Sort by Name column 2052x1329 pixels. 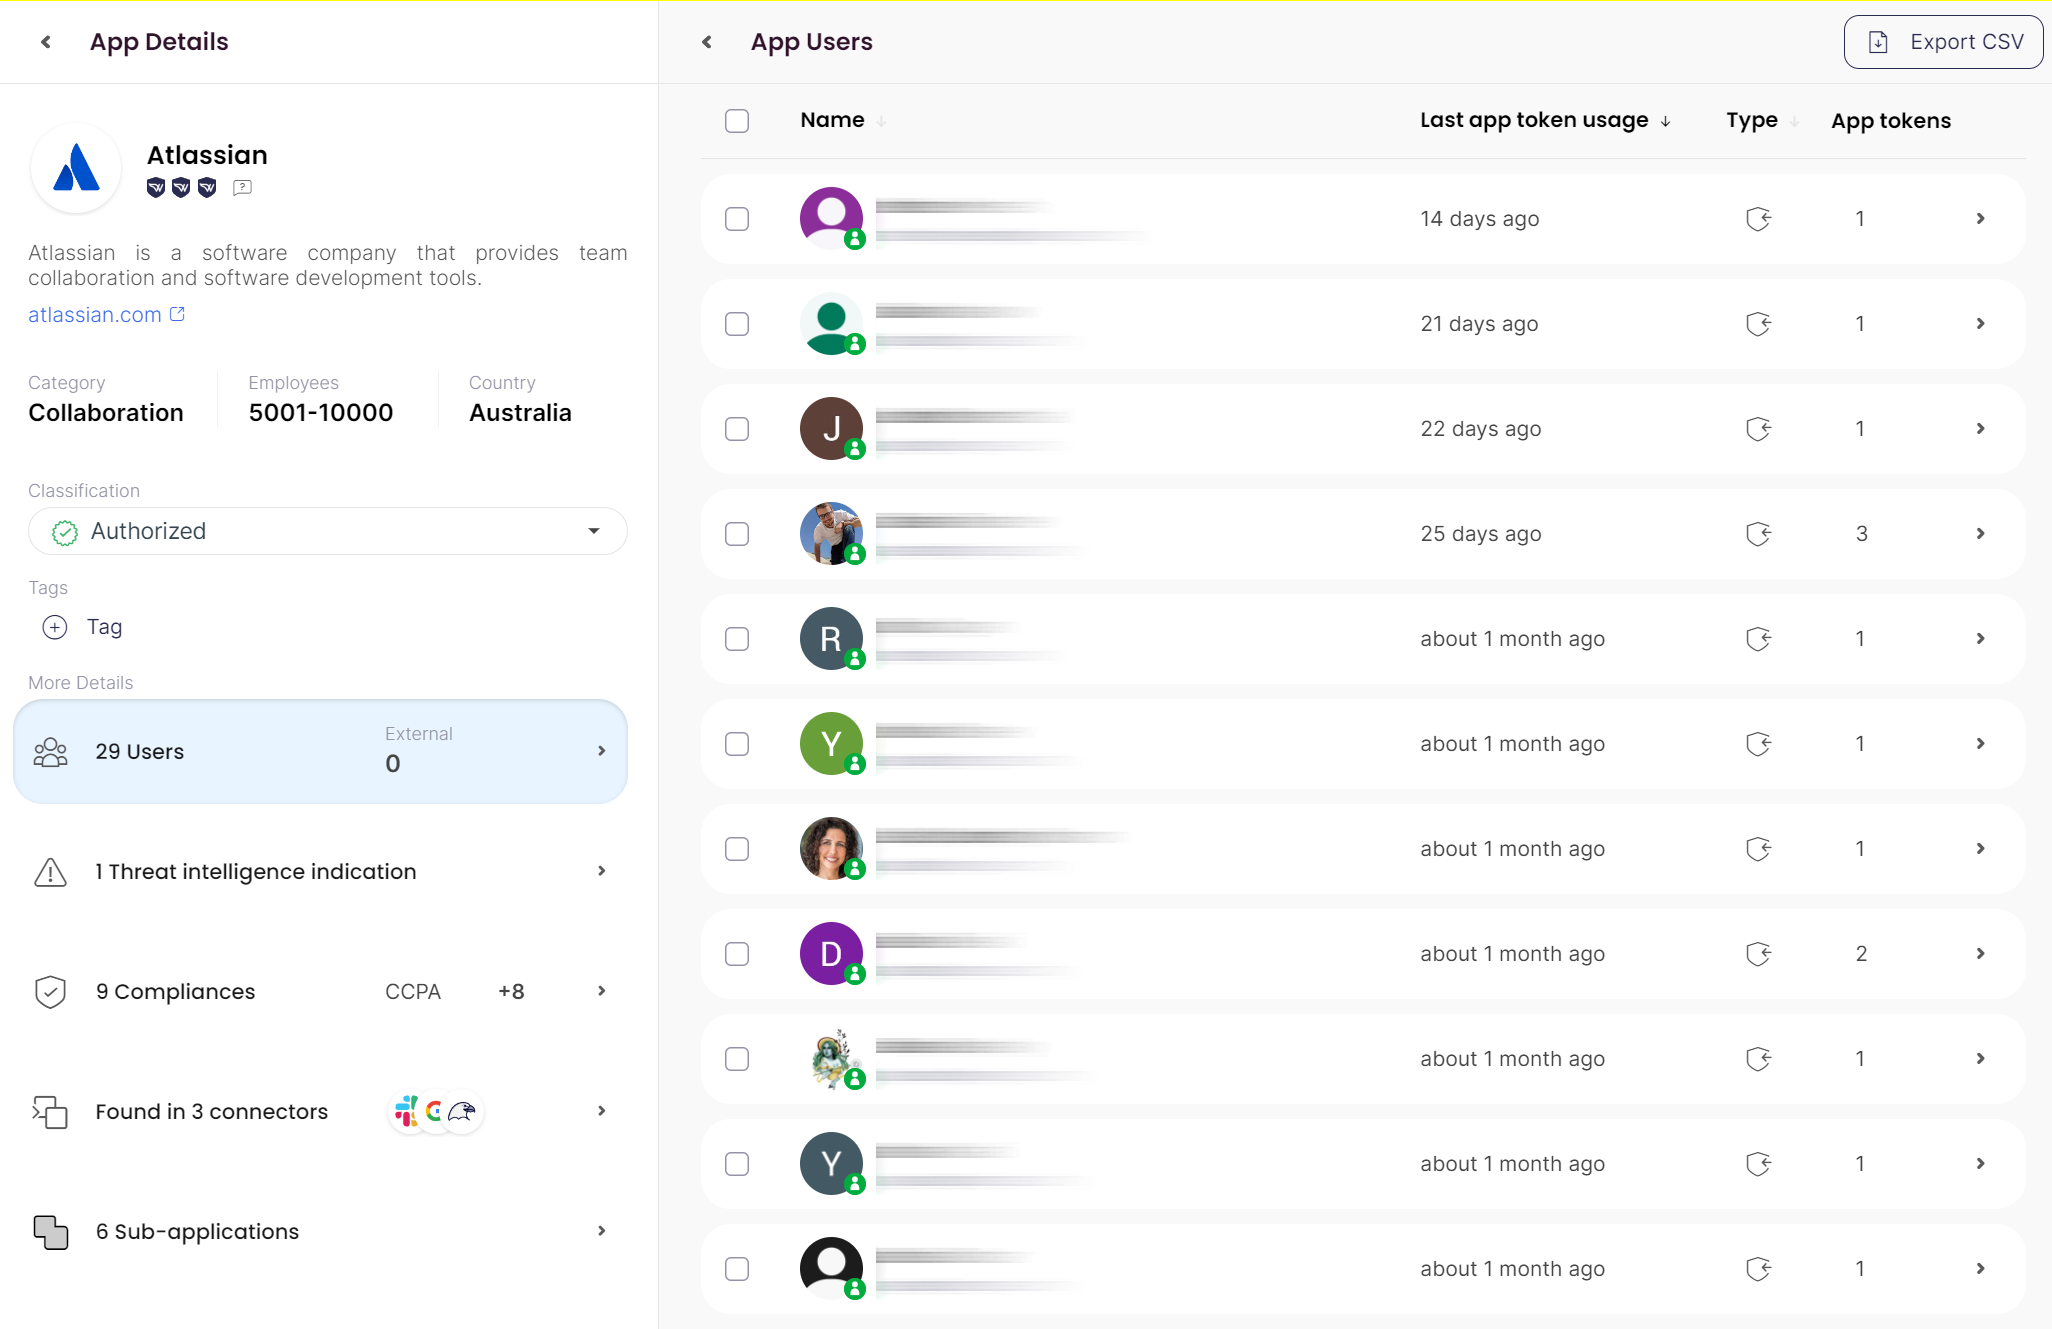[x=843, y=120]
